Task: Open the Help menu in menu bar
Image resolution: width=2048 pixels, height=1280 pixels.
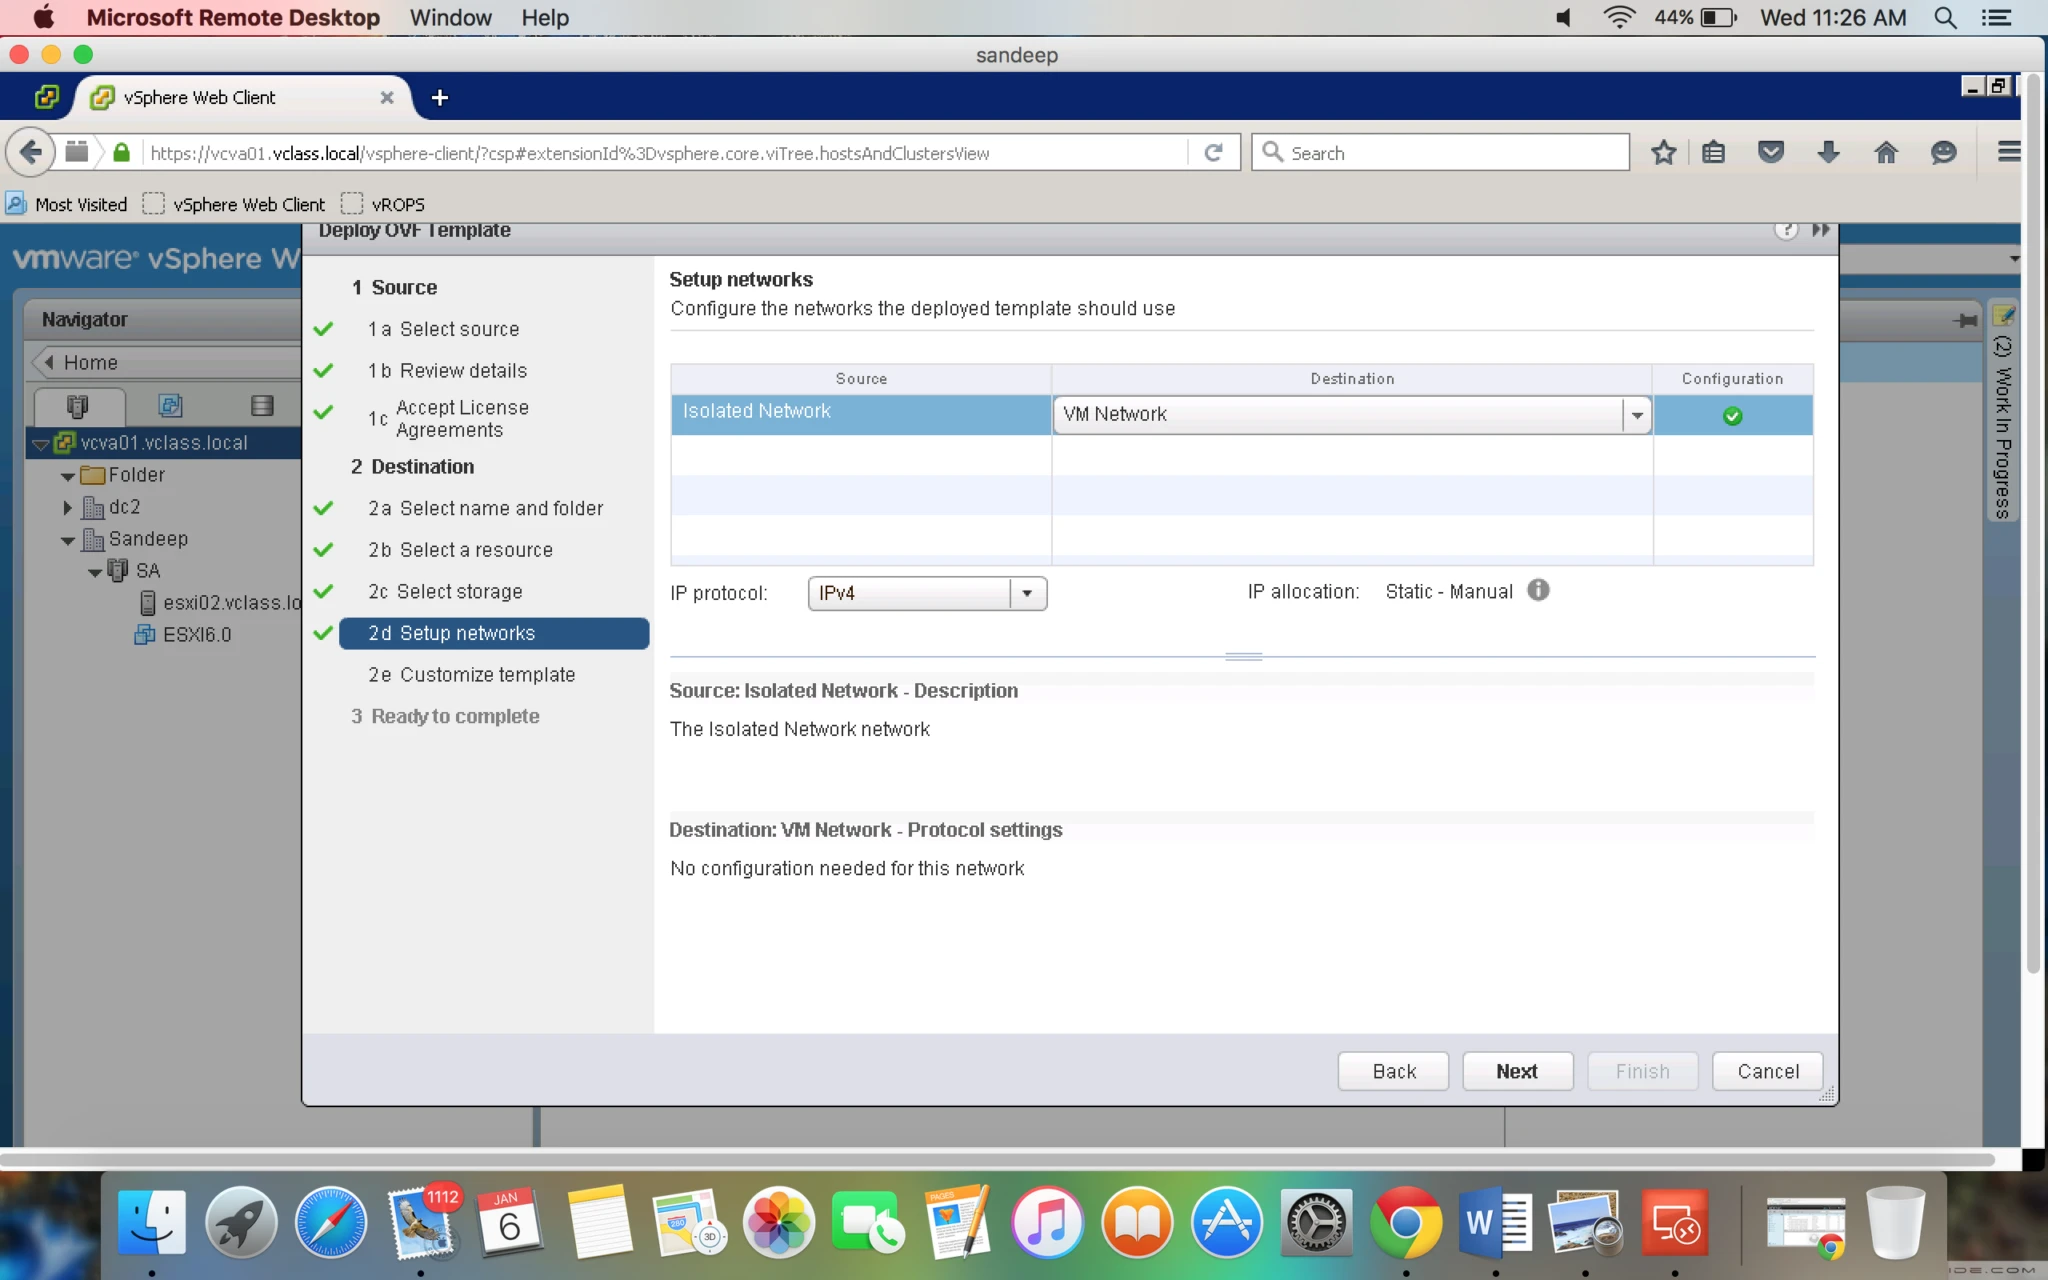Action: pyautogui.click(x=545, y=17)
